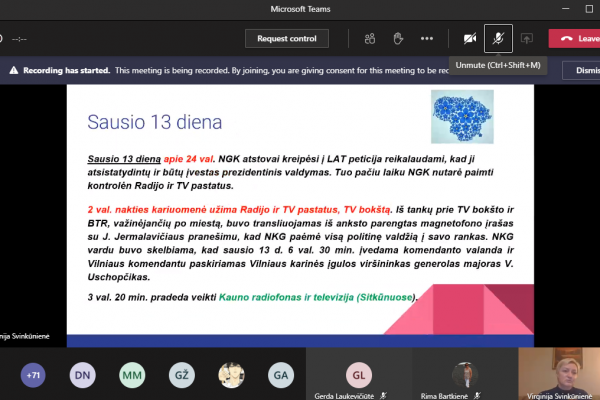600x400 pixels.
Task: Click the meeting timer display
Action: pos(19,39)
